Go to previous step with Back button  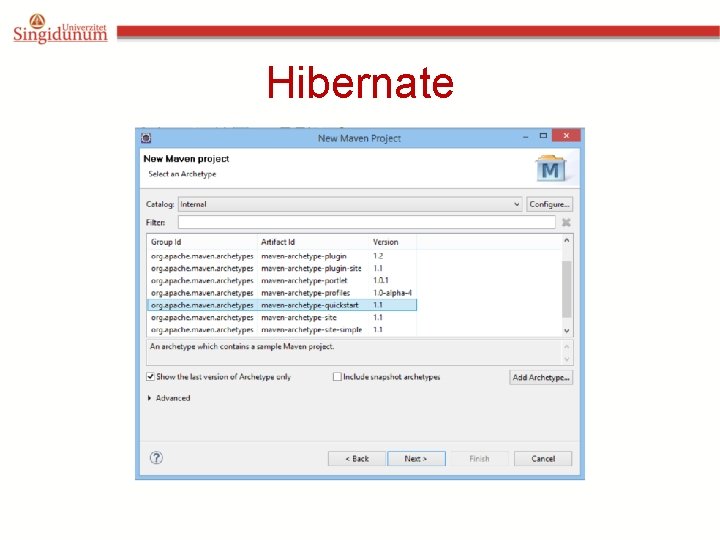pyautogui.click(x=357, y=459)
